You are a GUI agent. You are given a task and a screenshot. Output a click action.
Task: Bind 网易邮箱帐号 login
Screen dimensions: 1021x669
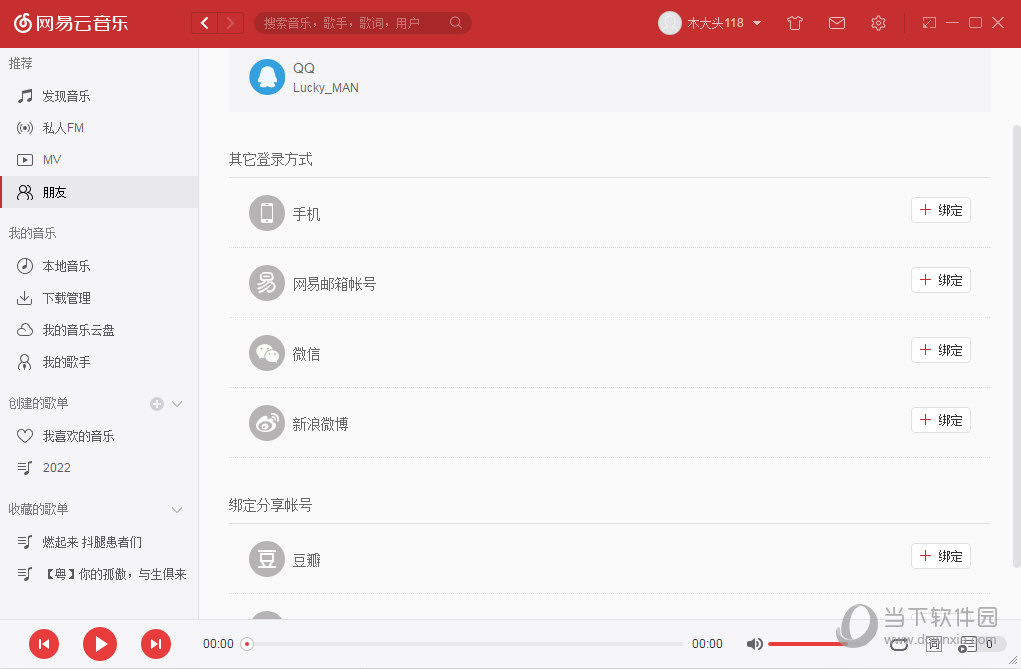click(x=940, y=280)
